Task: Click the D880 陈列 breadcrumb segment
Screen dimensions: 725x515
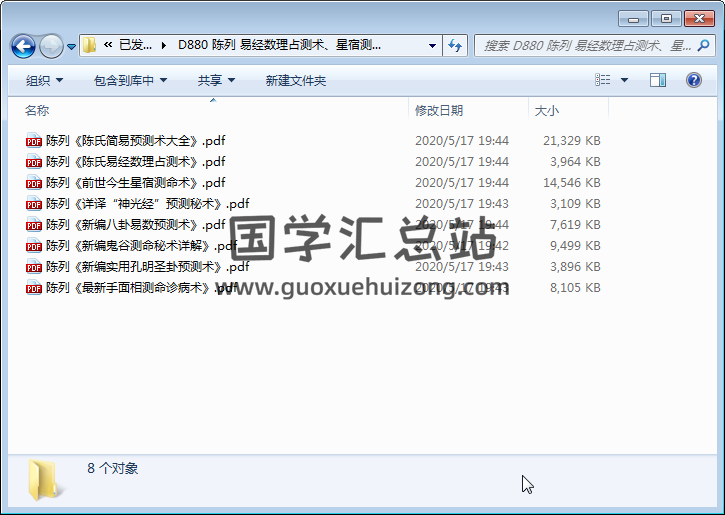Action: pyautogui.click(x=279, y=45)
